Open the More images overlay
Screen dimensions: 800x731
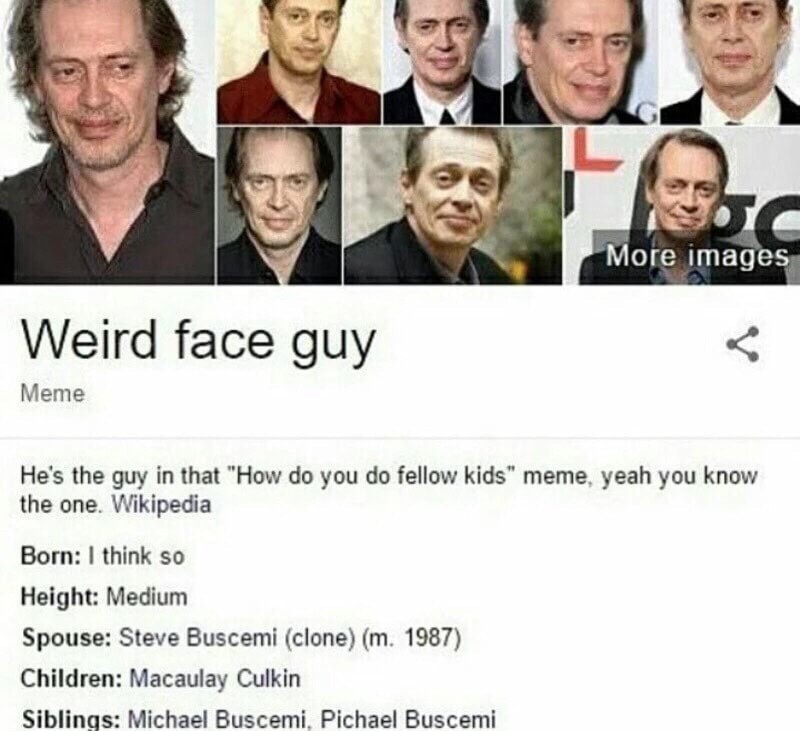(697, 256)
